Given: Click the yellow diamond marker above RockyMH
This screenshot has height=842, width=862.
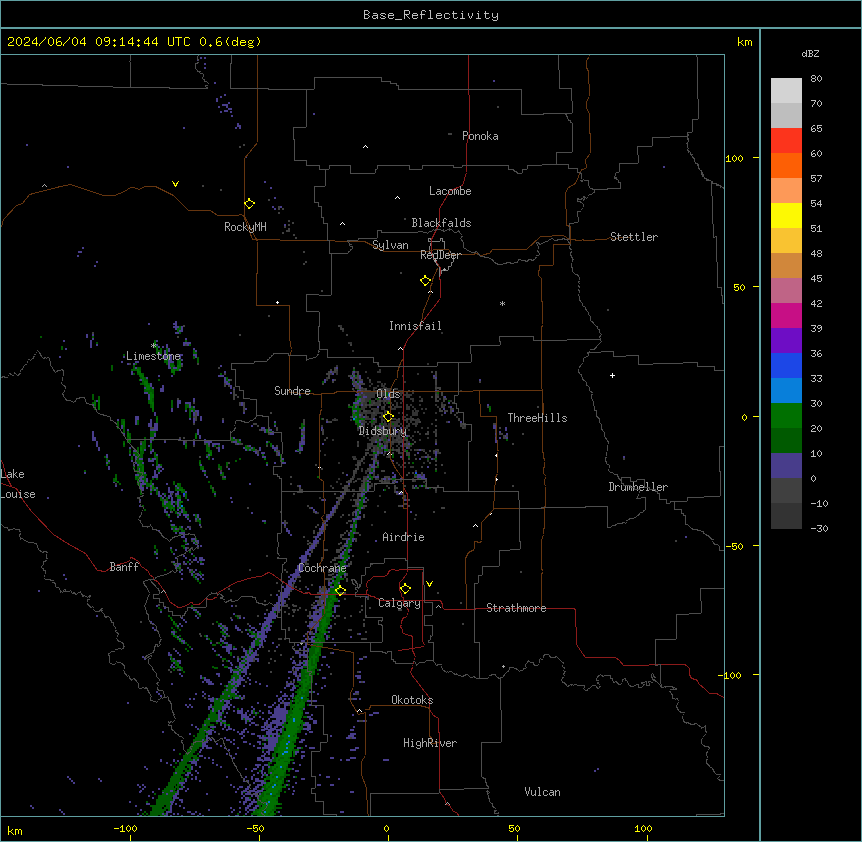Looking at the screenshot, I should (x=249, y=203).
